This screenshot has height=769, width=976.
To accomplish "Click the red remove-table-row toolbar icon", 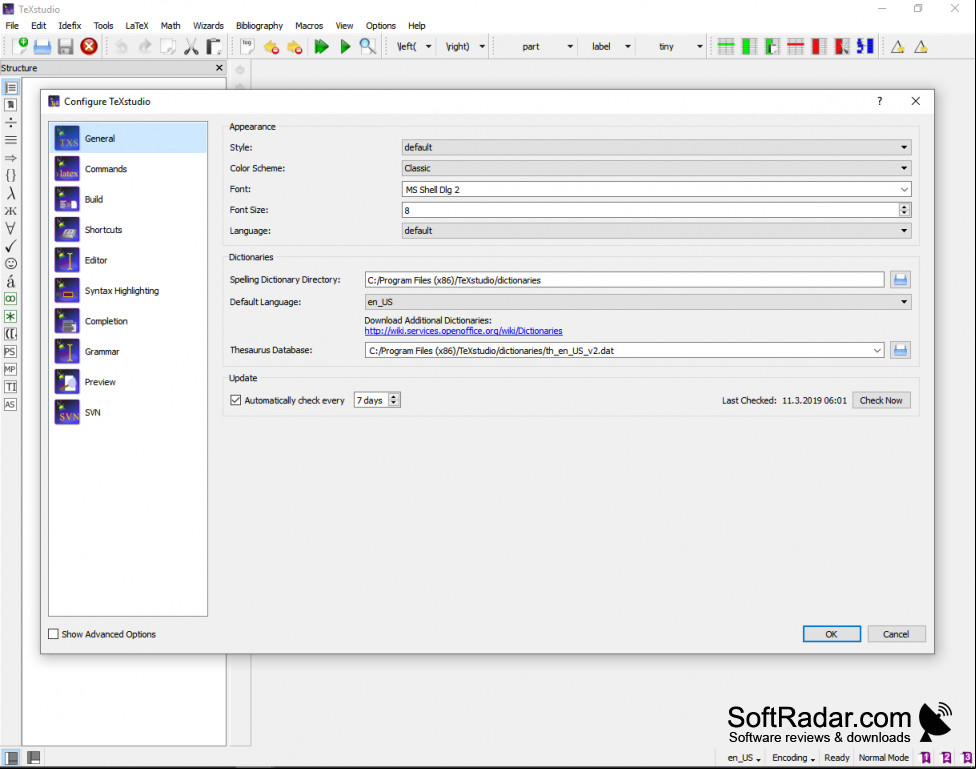I will tap(795, 46).
